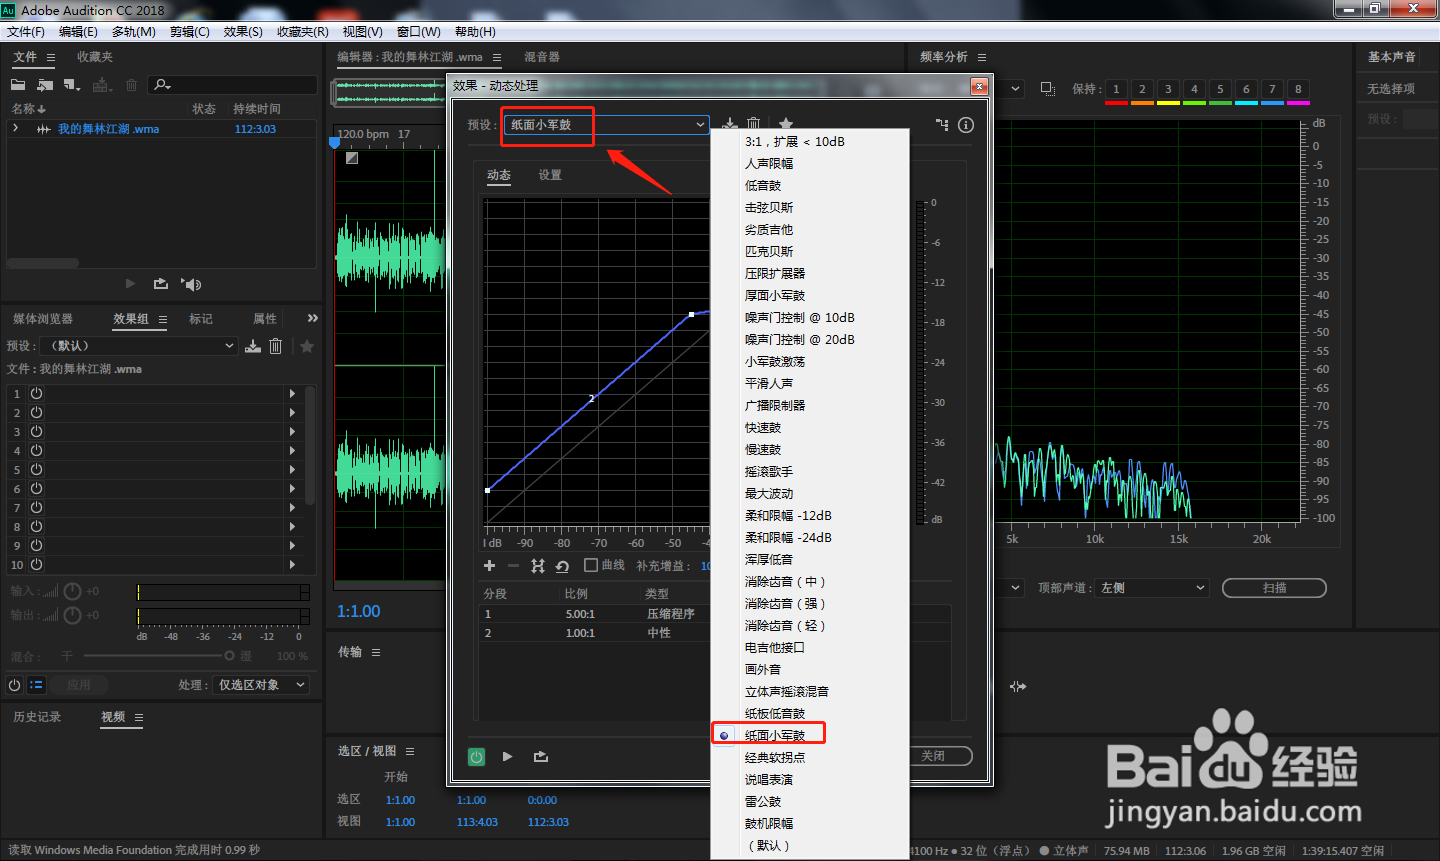
Task: Open the Files panel menu icon
Action: 51,58
